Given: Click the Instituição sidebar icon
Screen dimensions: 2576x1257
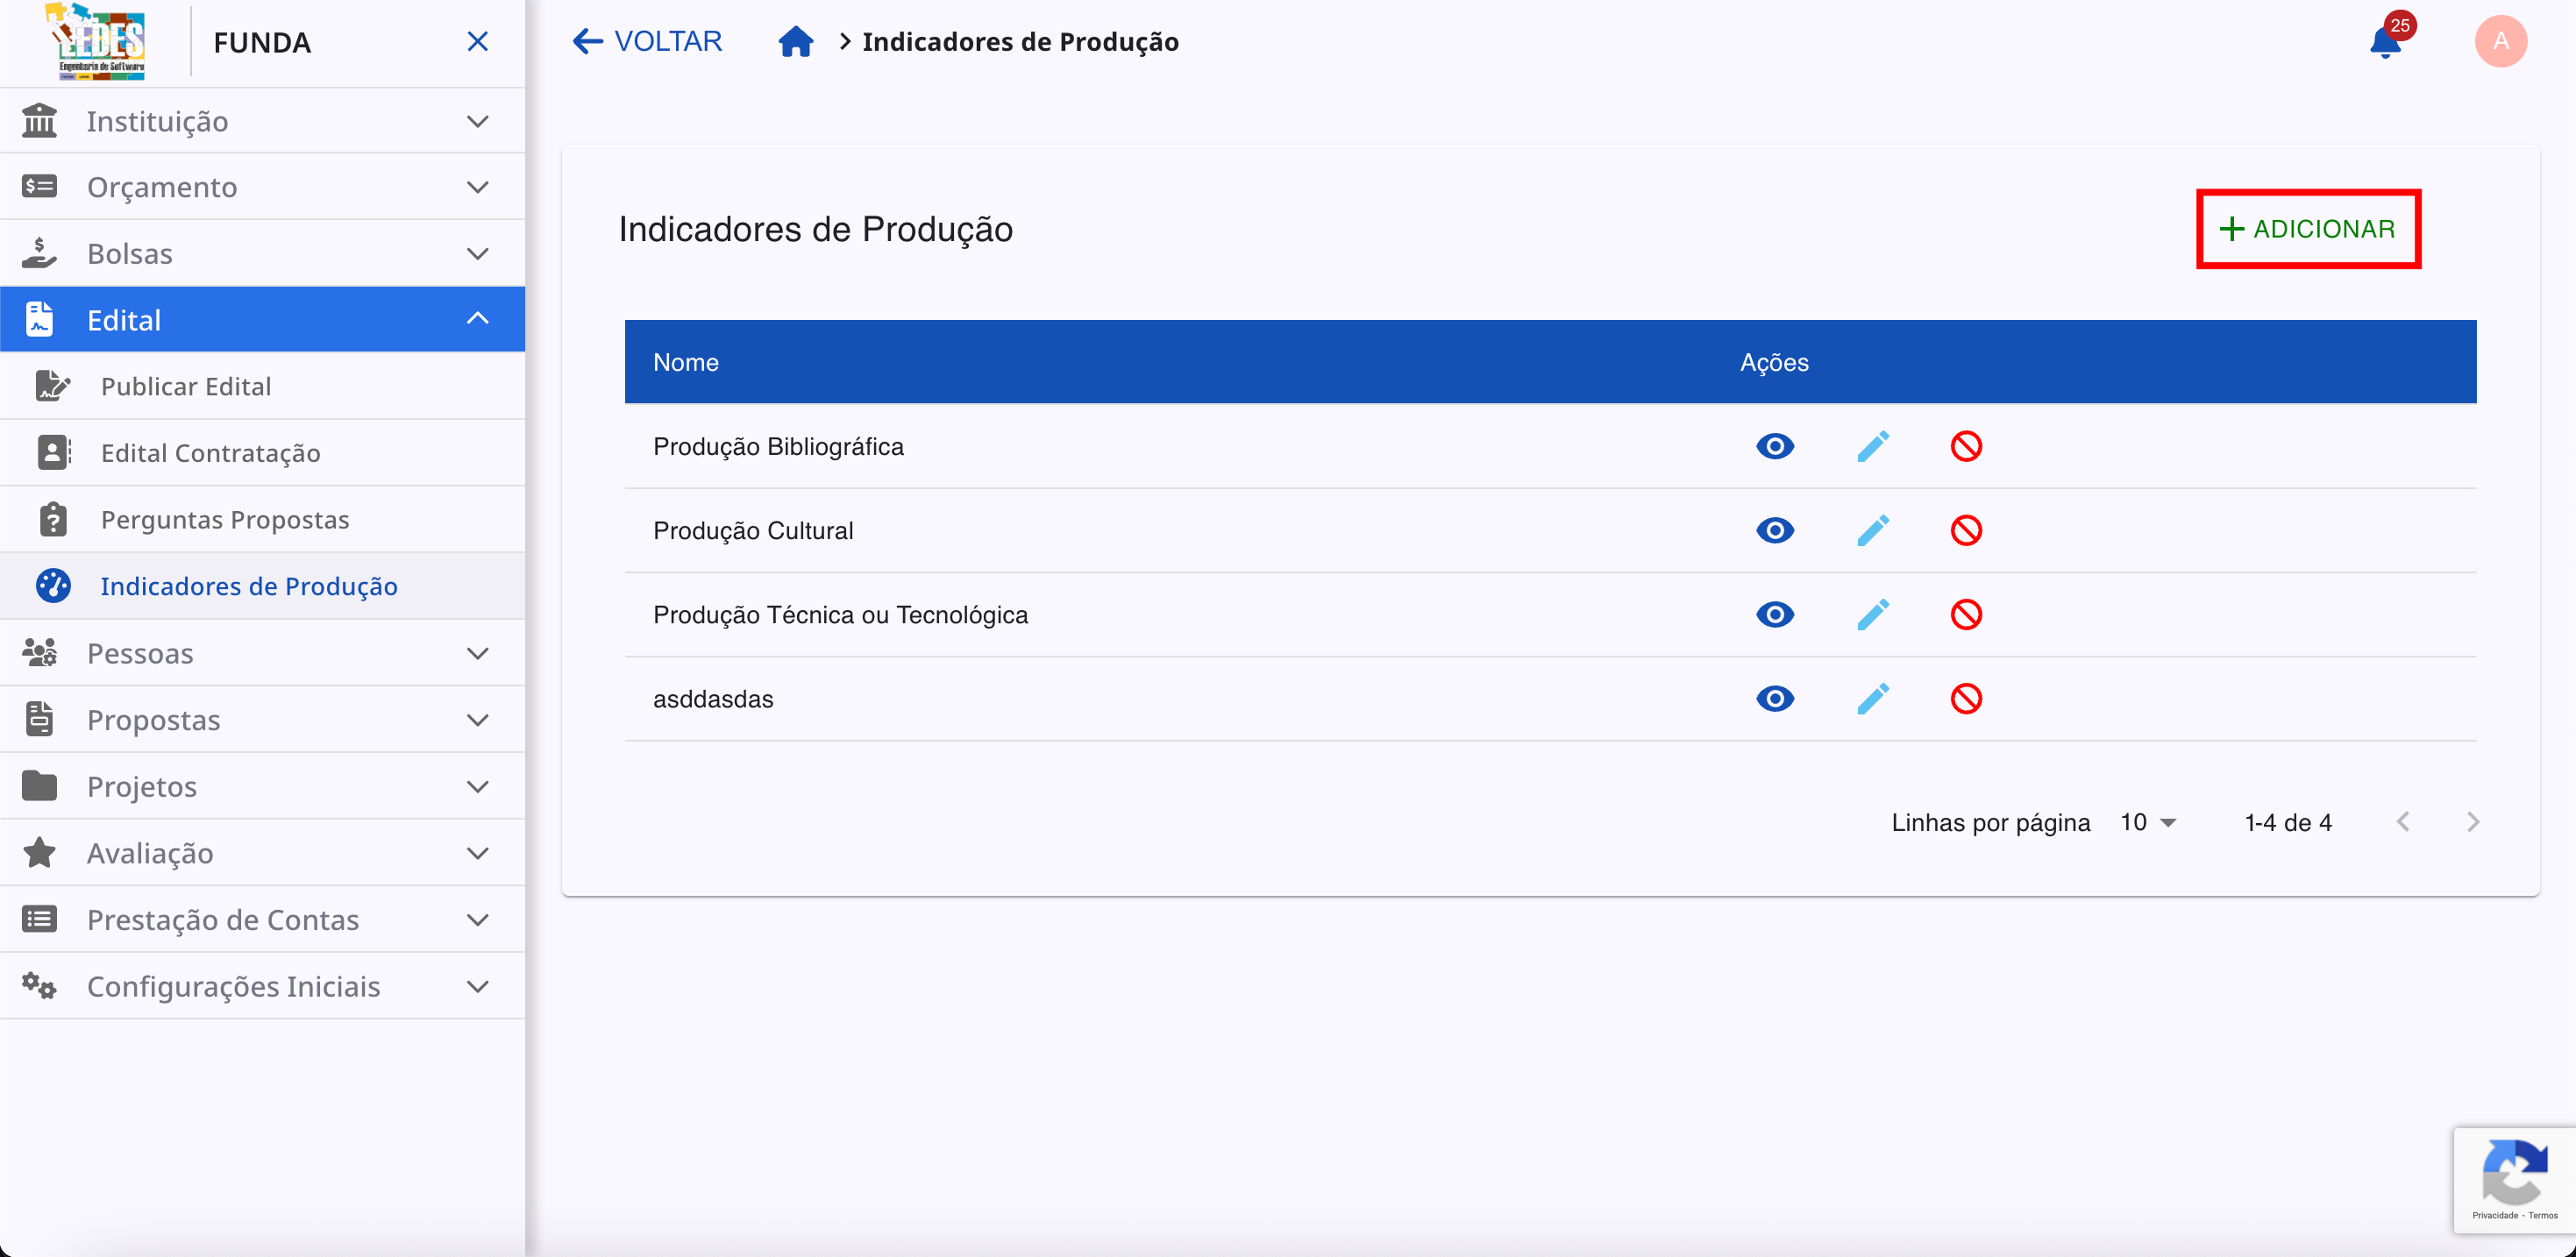Looking at the screenshot, I should [x=39, y=120].
